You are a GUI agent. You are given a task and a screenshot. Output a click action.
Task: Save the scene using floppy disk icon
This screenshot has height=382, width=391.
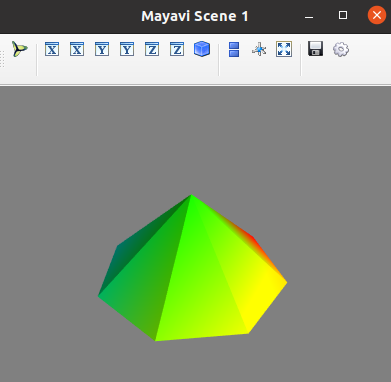(315, 49)
